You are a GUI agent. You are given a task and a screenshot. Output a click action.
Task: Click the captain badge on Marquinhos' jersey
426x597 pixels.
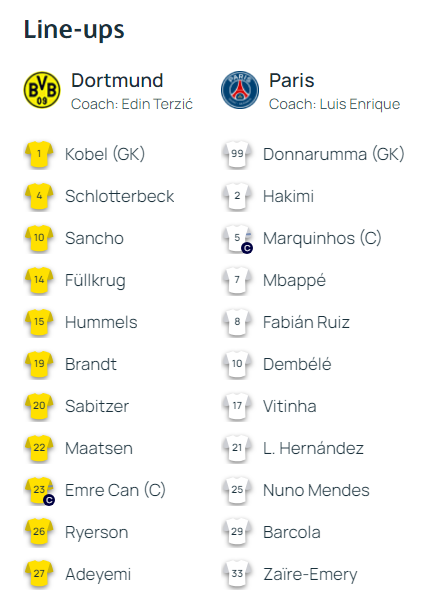247,248
